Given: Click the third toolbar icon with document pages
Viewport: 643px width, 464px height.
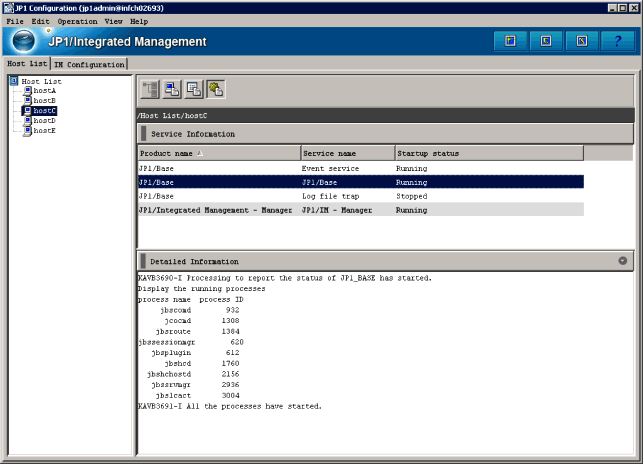Looking at the screenshot, I should click(194, 90).
